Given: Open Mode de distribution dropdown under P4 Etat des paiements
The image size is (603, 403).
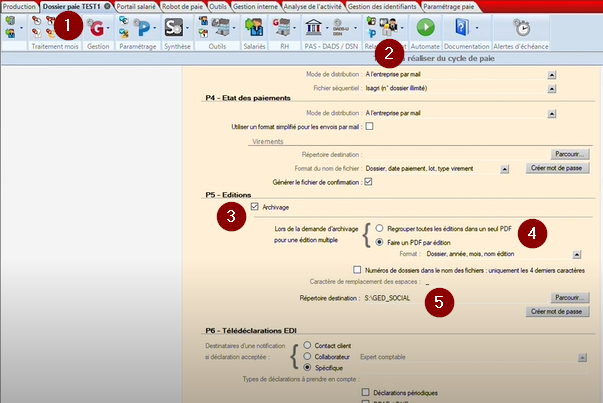Looking at the screenshot, I should click(x=552, y=114).
